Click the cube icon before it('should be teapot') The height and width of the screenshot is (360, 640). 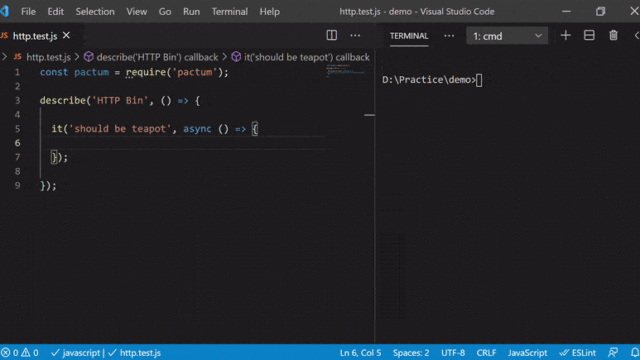236,57
